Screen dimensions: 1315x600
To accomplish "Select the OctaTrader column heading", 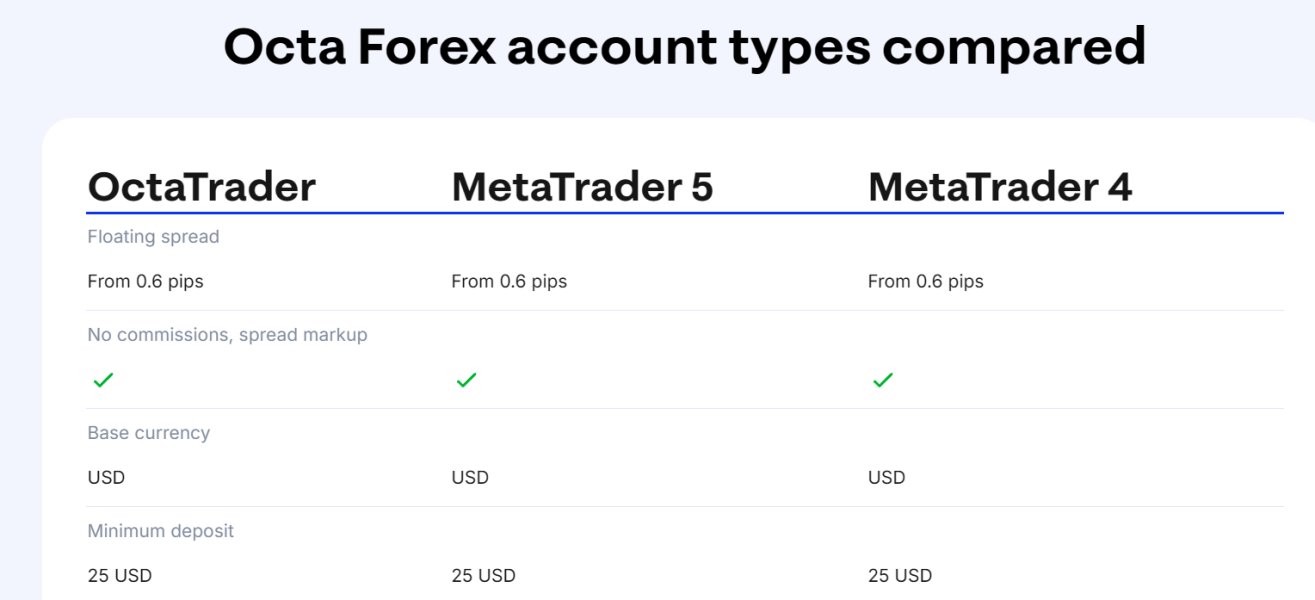I will click(x=202, y=187).
